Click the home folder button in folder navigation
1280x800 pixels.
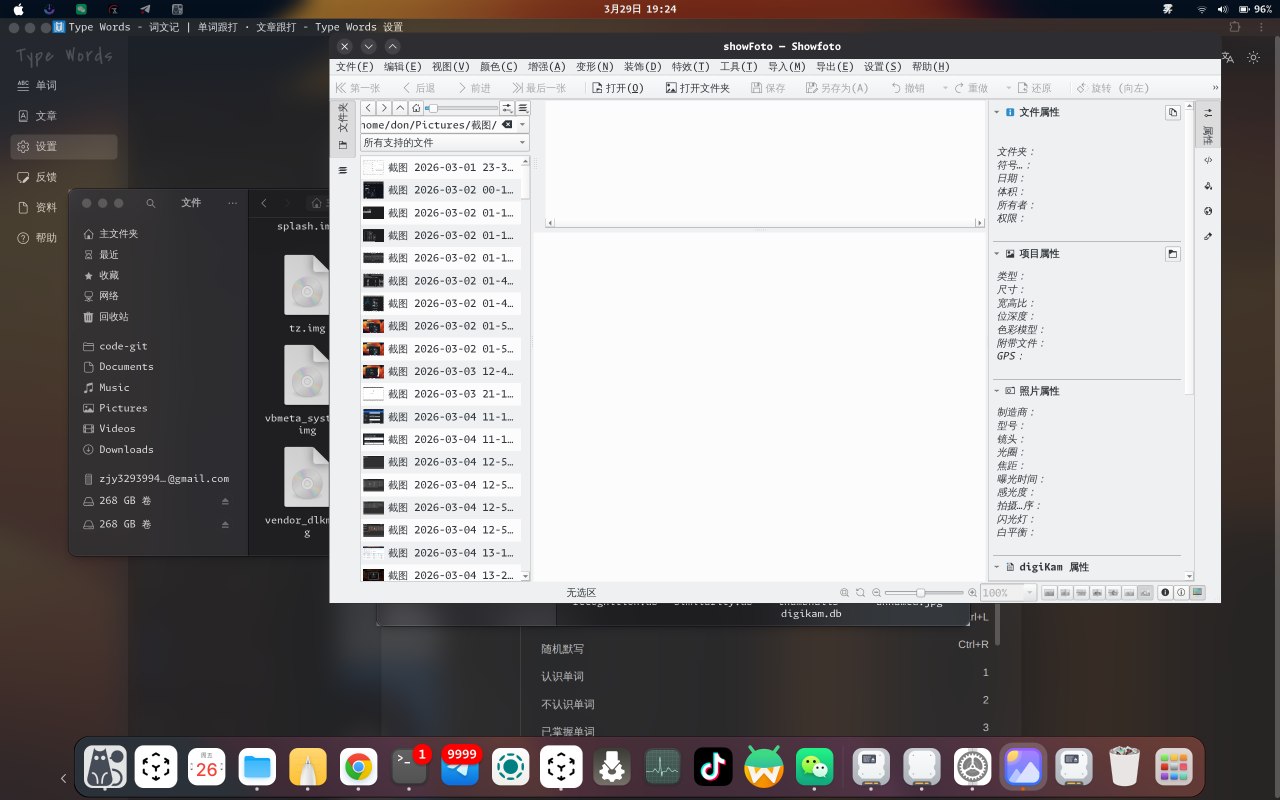[415, 108]
